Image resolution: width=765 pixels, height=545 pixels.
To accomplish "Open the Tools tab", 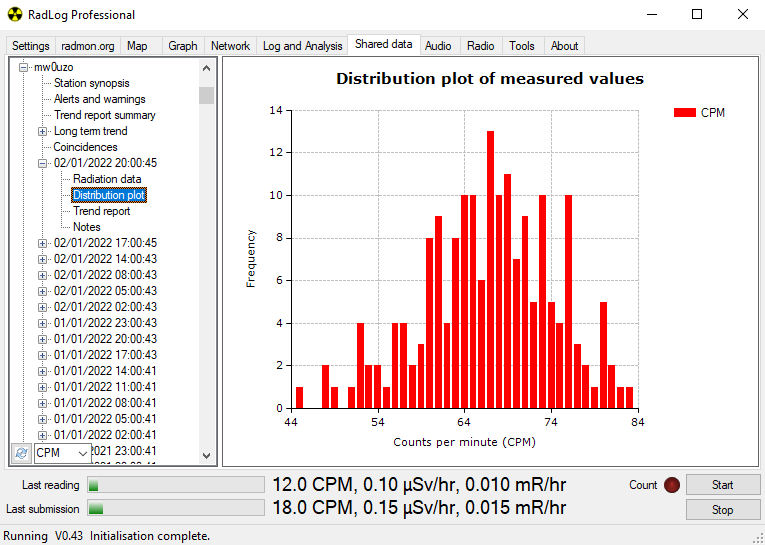I will (522, 46).
